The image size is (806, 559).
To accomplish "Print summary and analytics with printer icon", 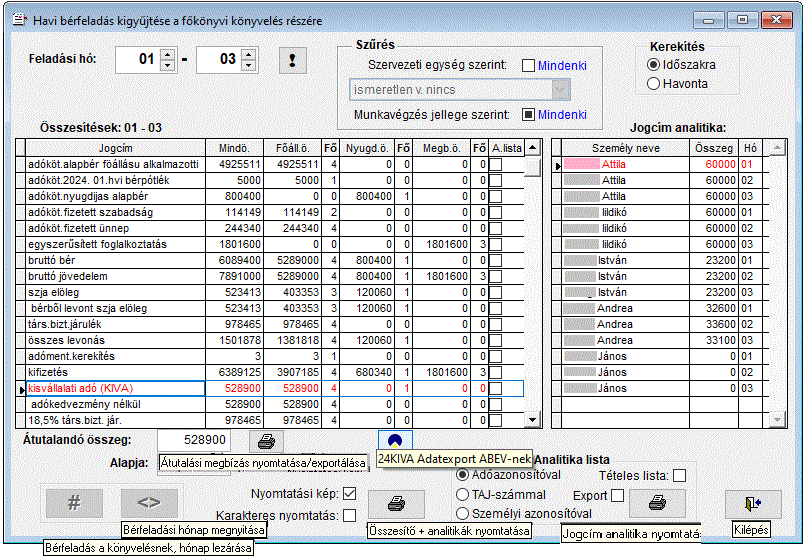I will coord(396,502).
